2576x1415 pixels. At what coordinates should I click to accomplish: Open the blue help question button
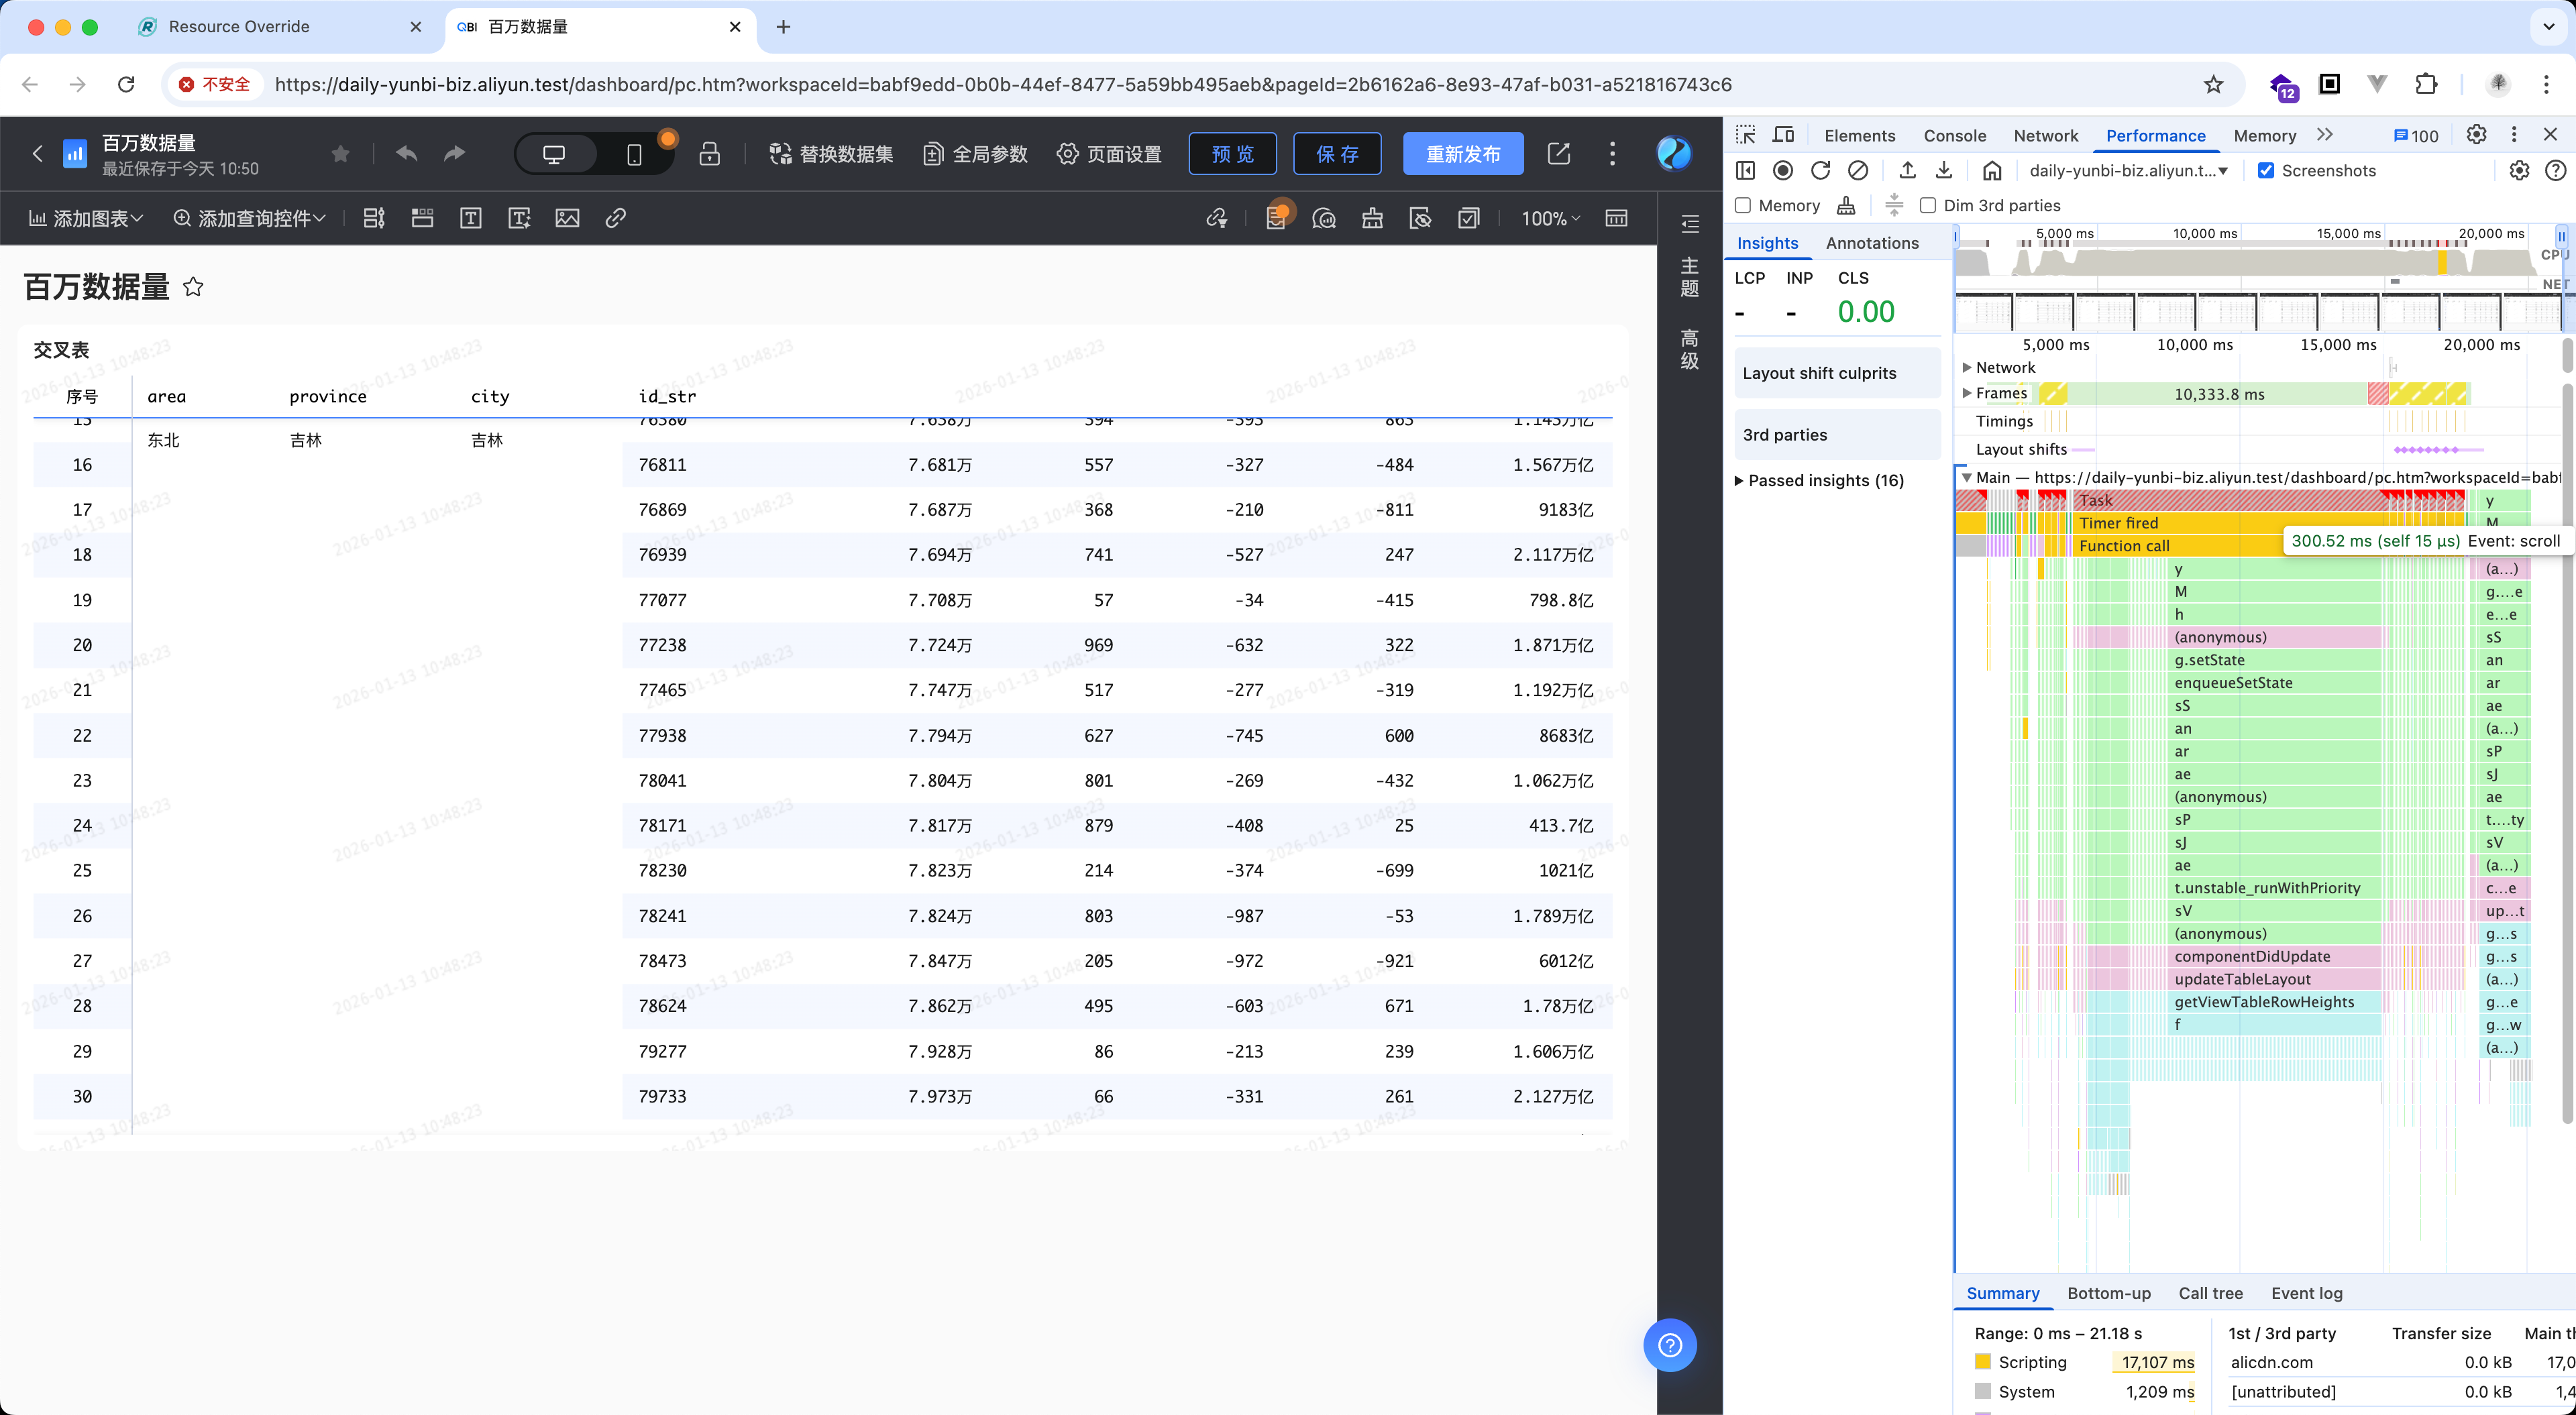click(x=1669, y=1345)
